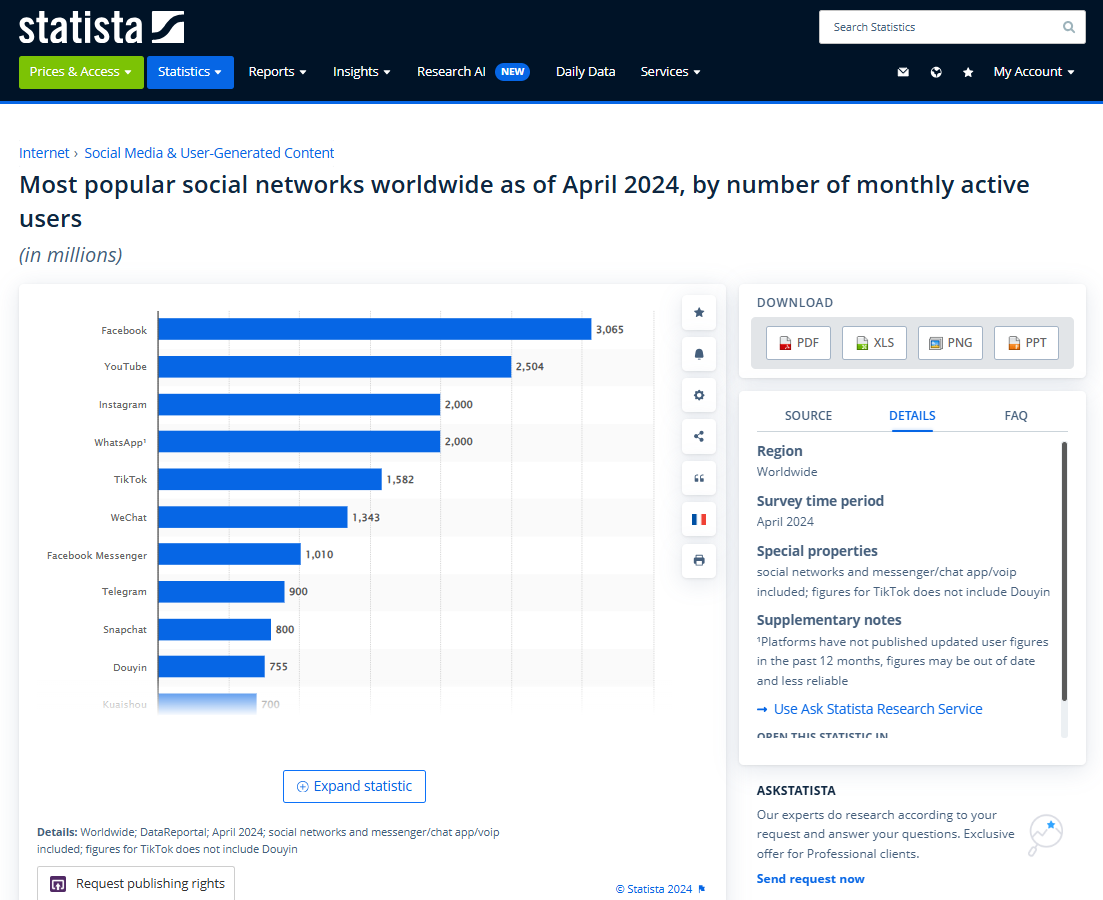Switch language using French flag icon
This screenshot has width=1103, height=900.
(x=698, y=519)
